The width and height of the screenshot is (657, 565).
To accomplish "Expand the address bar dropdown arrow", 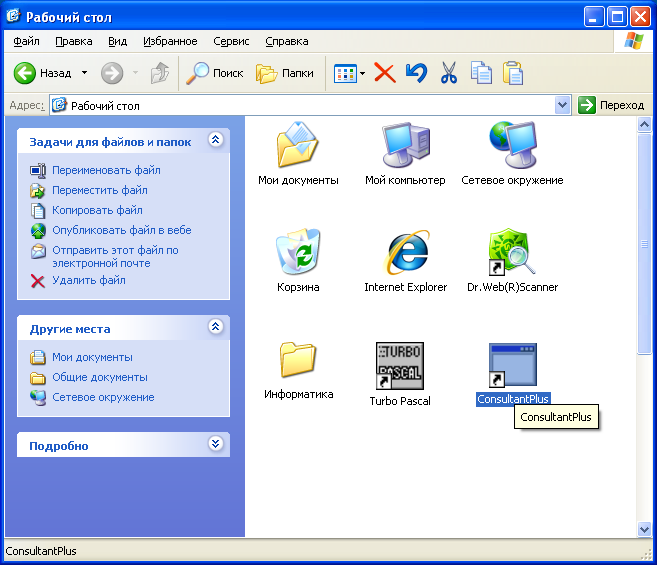I will (x=562, y=106).
